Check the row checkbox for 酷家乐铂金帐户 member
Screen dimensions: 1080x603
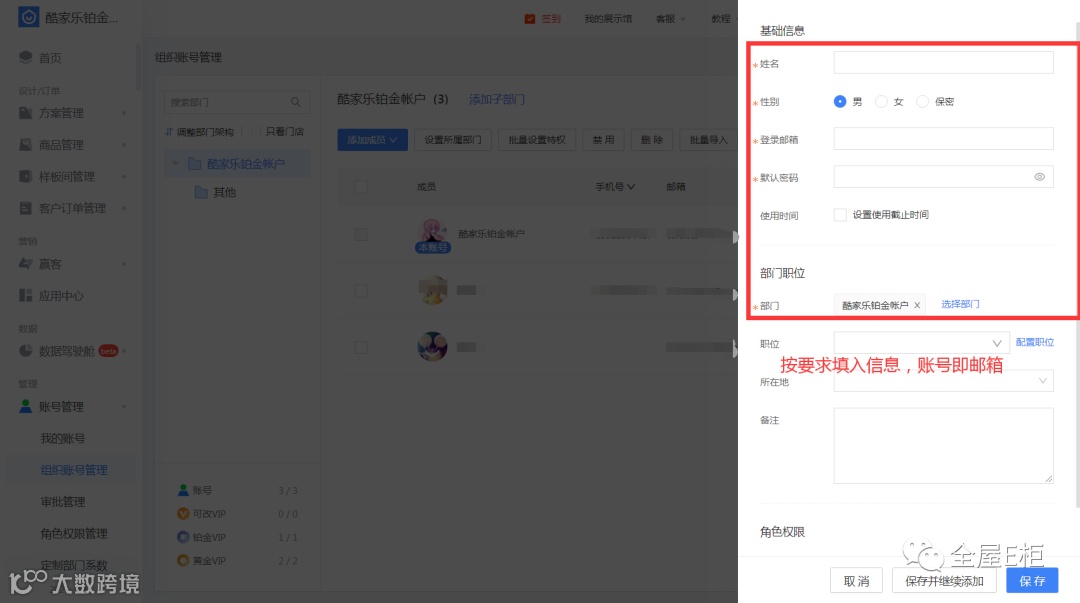click(361, 234)
